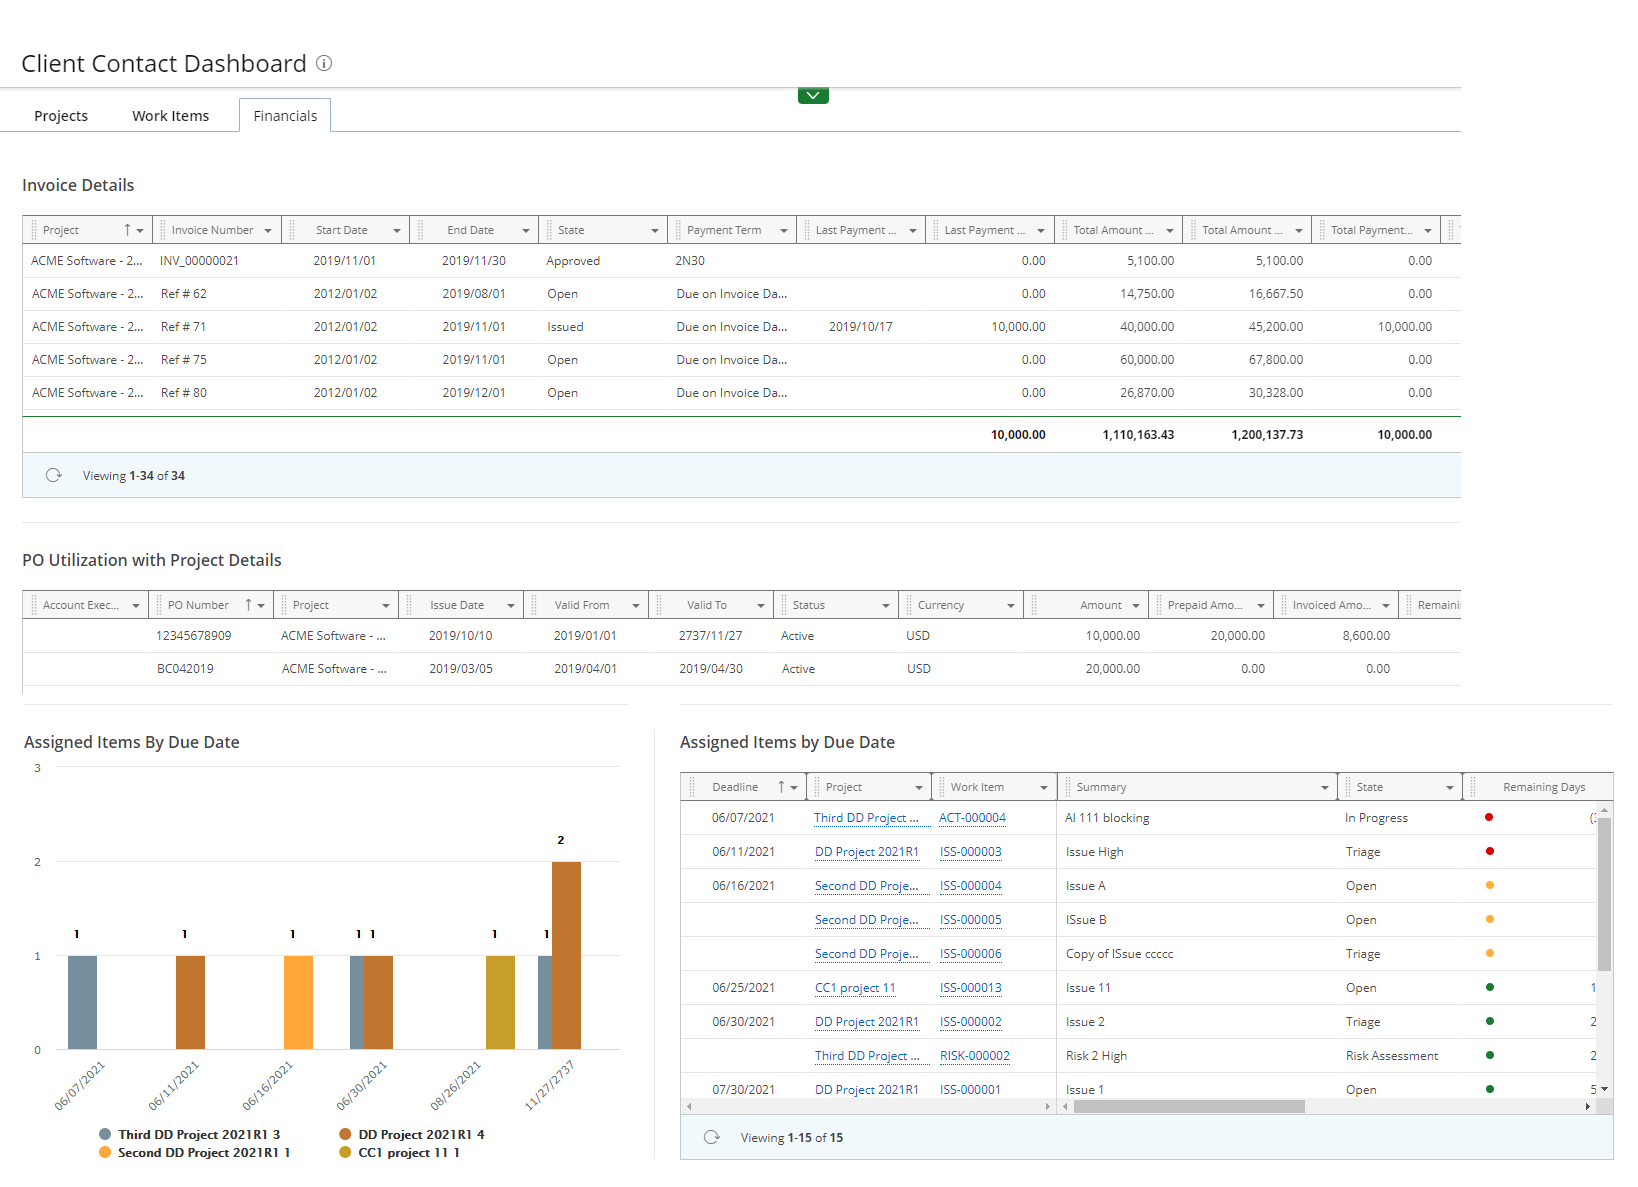Viewport: 1638px width, 1187px height.
Task: Click the info icon beside Client Contact Dashboard
Action: pos(324,63)
